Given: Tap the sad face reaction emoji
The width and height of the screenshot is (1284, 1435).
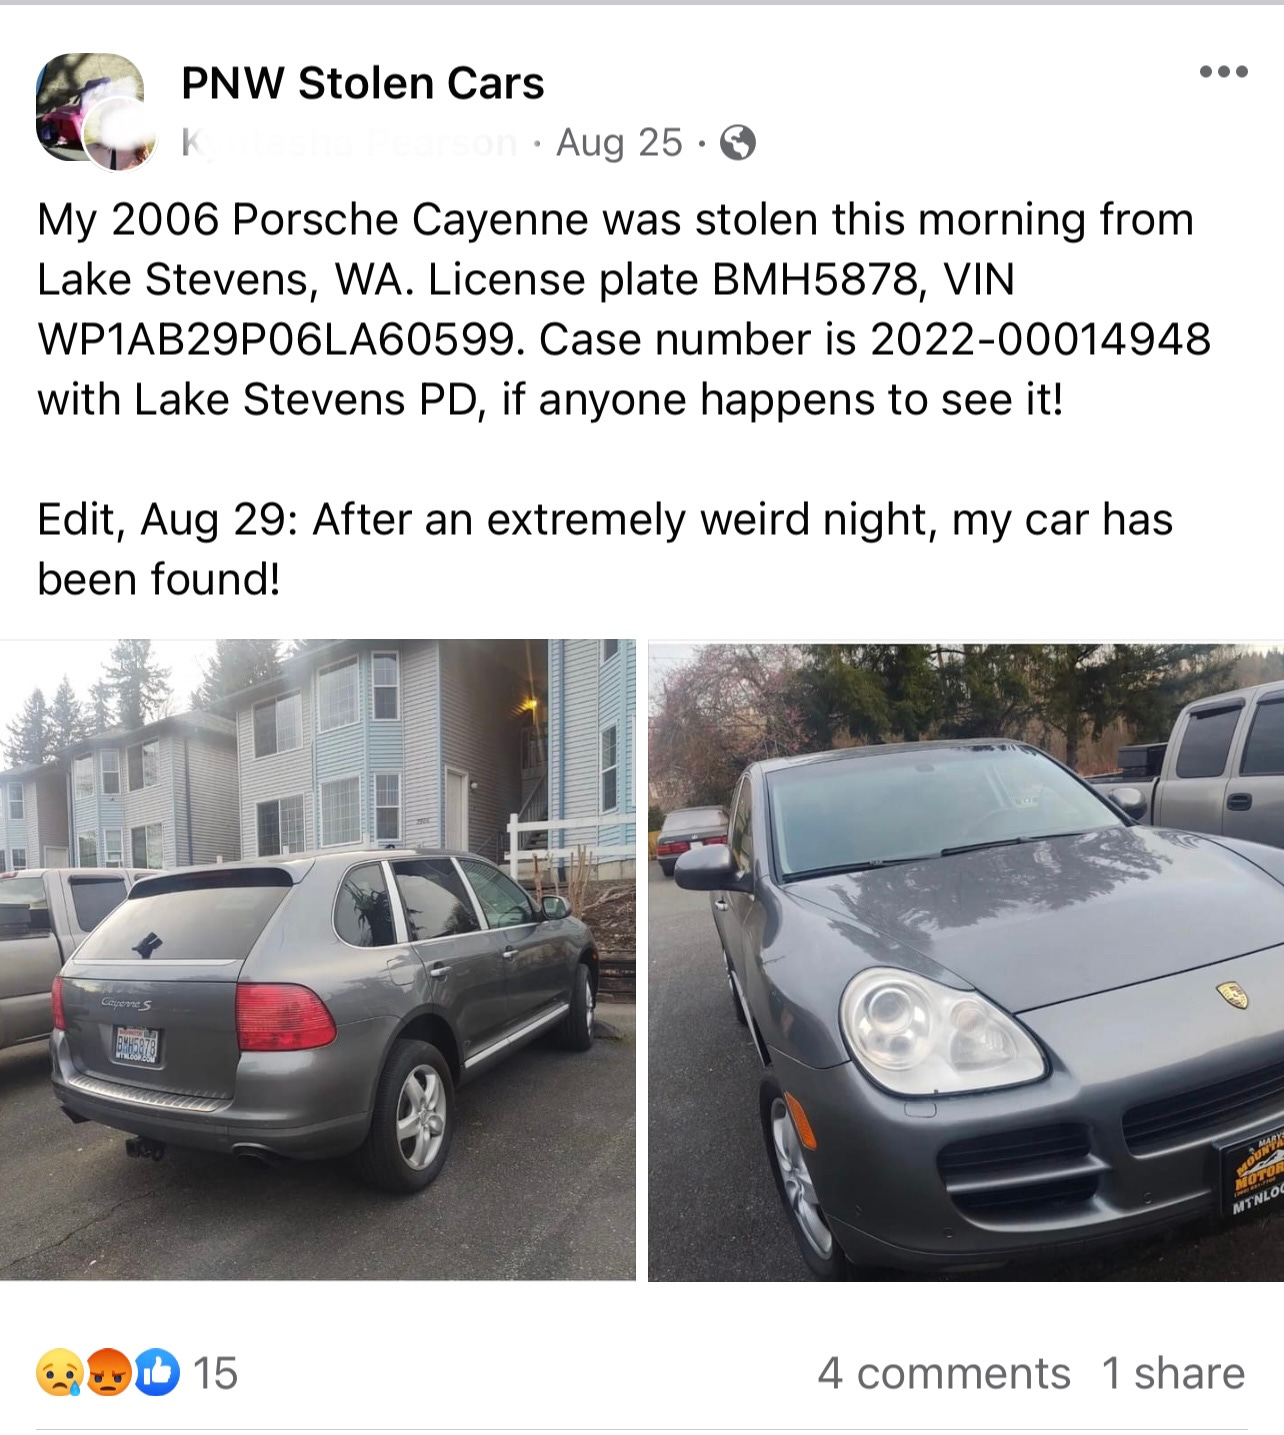Looking at the screenshot, I should click(59, 1372).
